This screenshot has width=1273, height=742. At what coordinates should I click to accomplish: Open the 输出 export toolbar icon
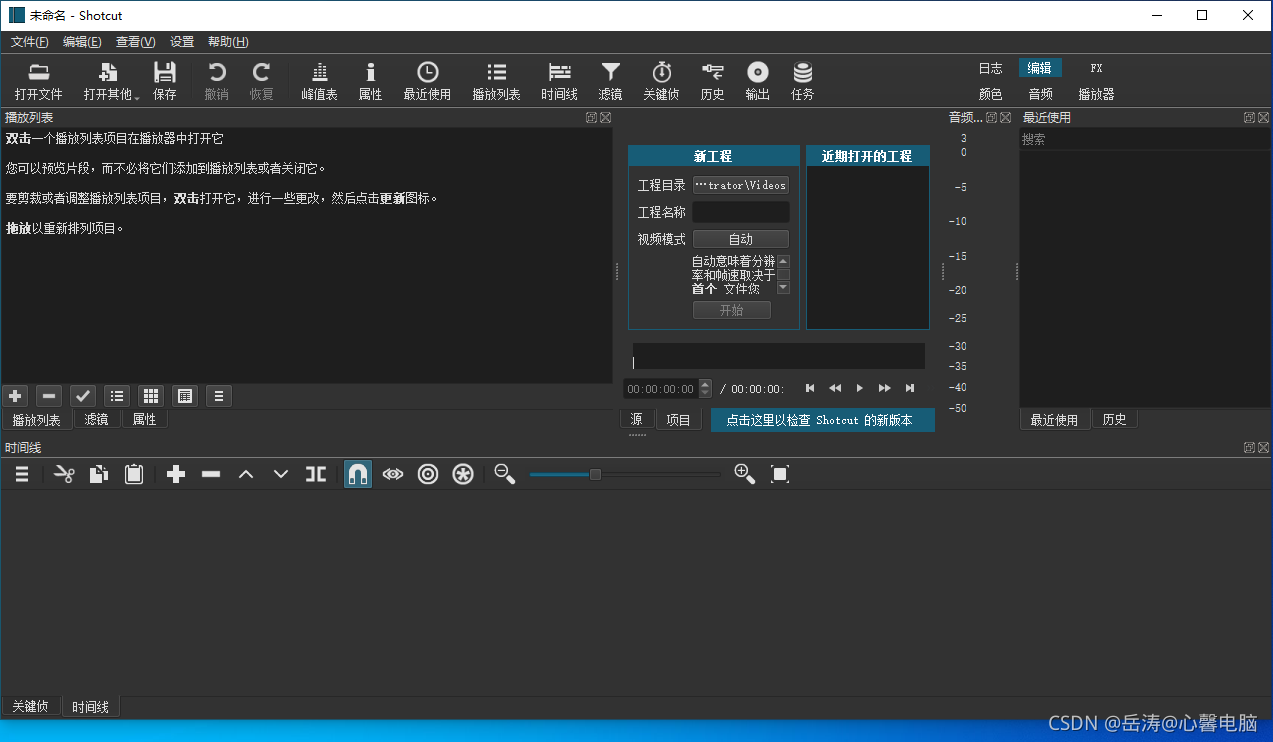[757, 81]
